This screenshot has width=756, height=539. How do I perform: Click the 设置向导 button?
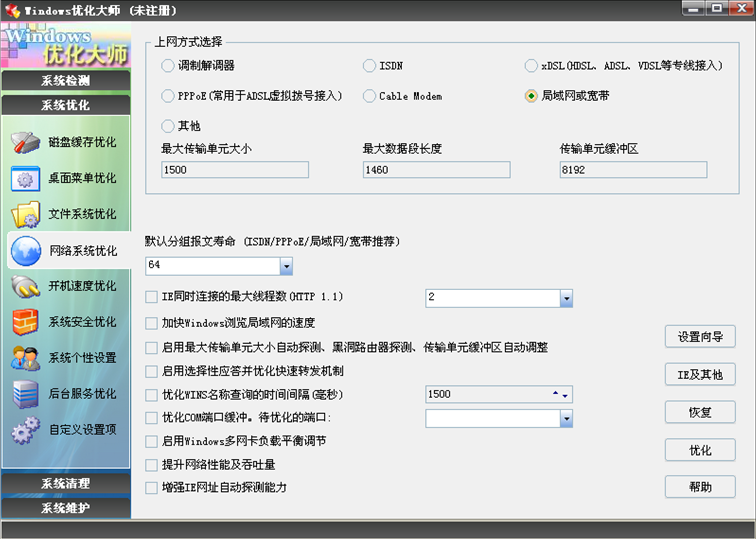[x=700, y=337]
